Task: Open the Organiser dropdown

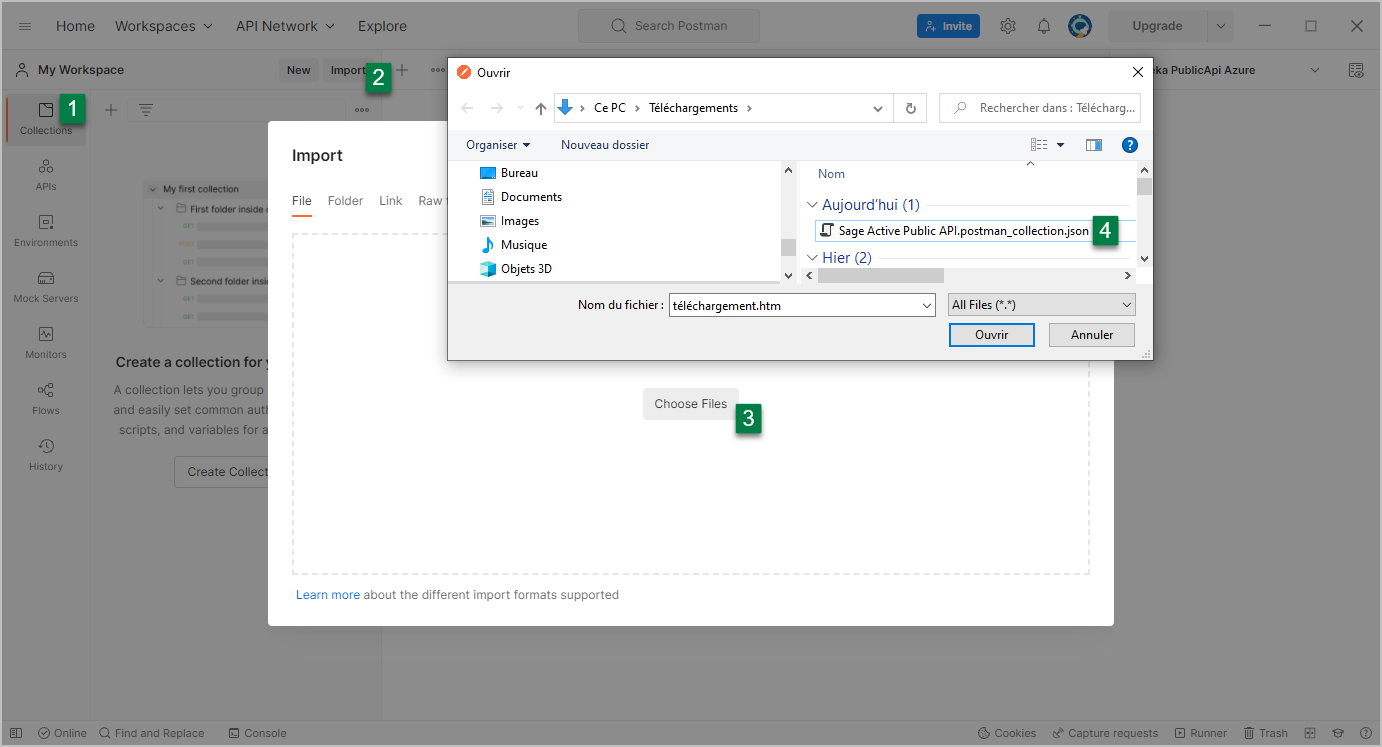Action: click(498, 145)
